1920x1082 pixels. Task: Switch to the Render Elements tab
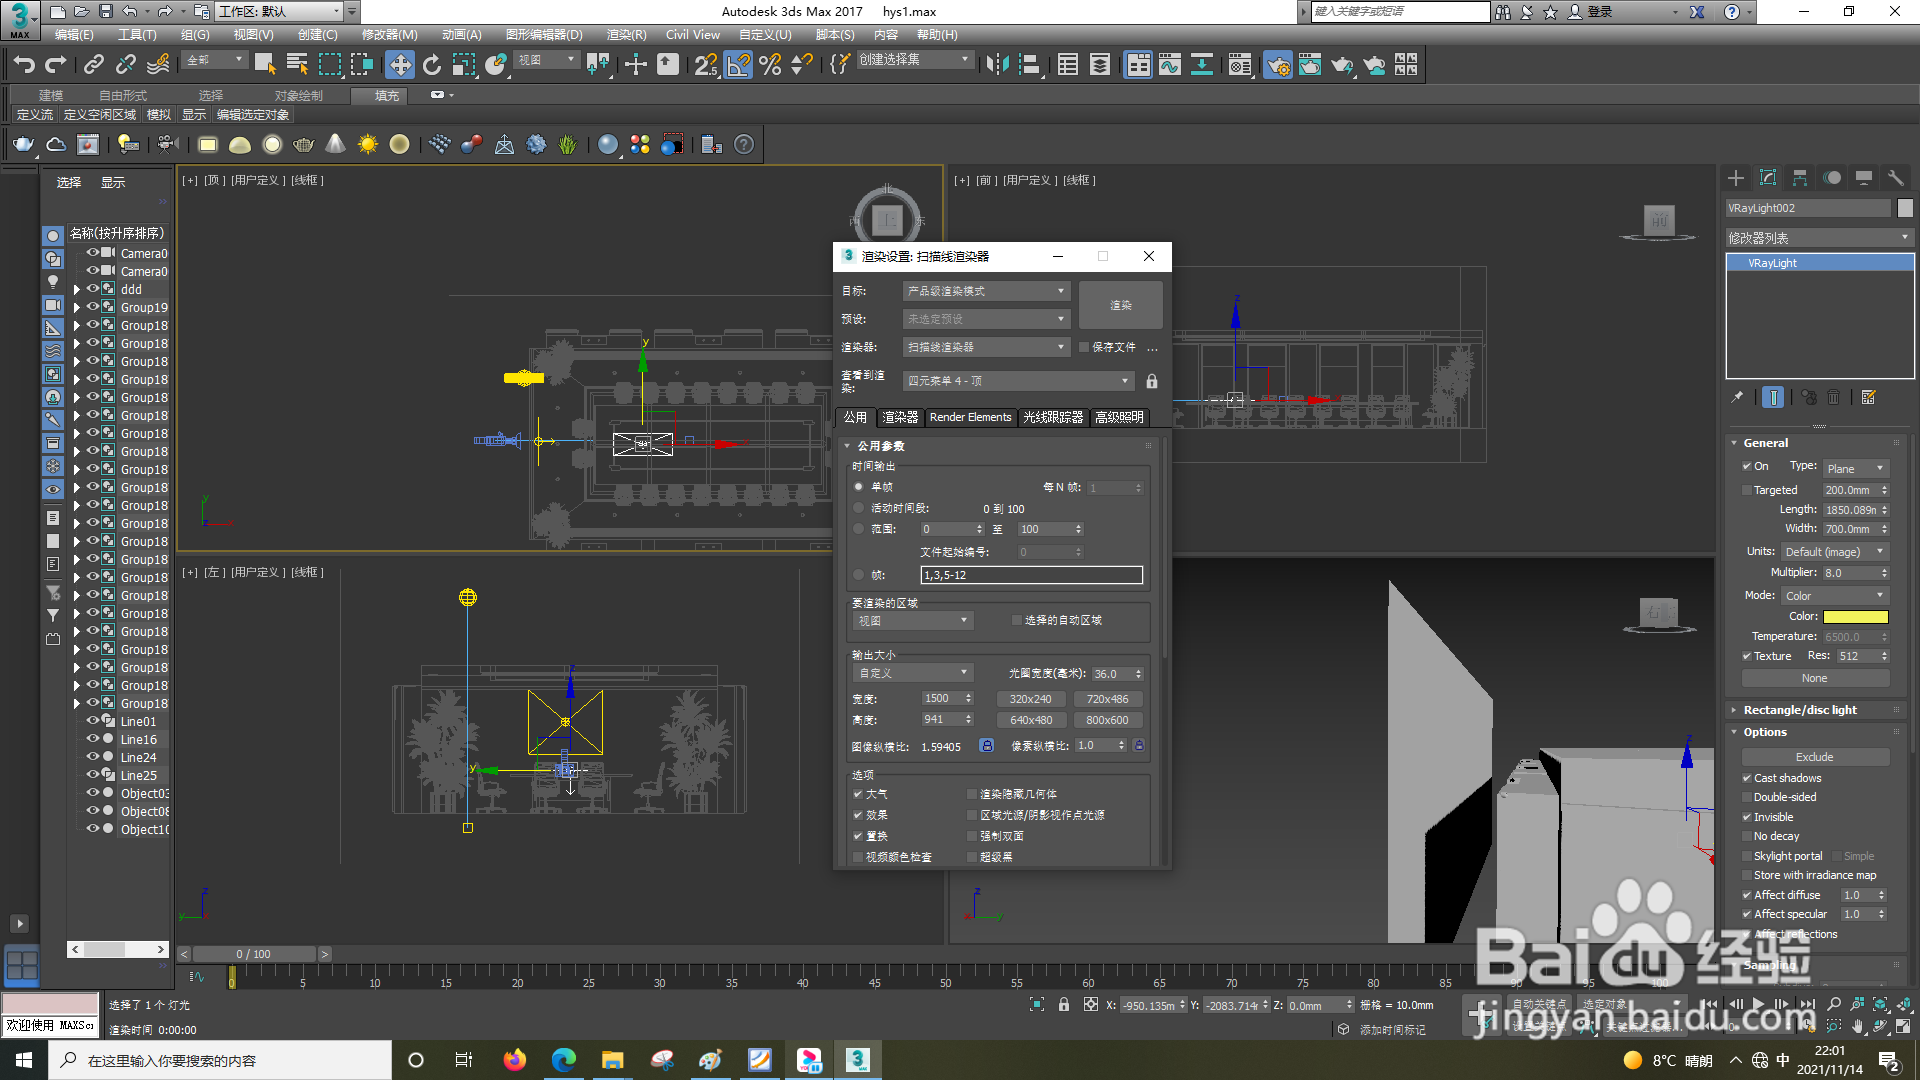pos(970,418)
